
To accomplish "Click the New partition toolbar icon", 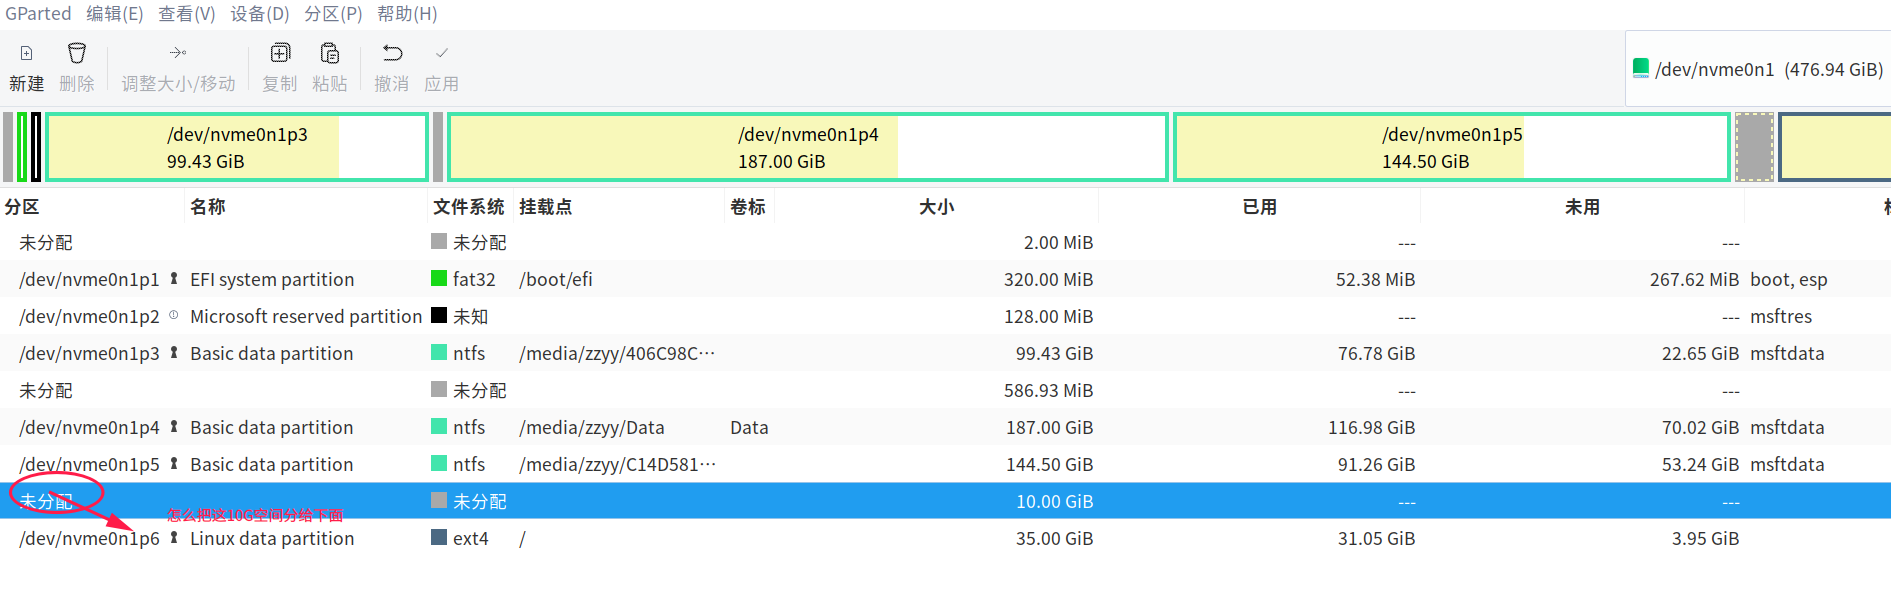I will tap(26, 54).
